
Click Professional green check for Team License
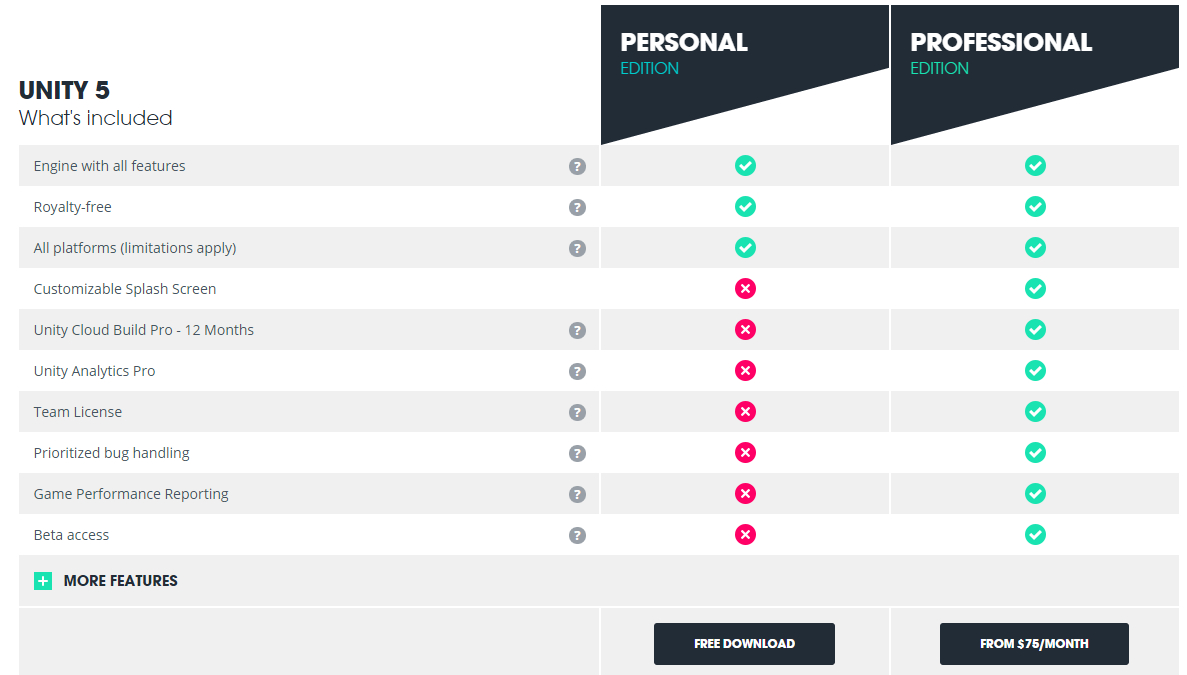coord(1036,412)
